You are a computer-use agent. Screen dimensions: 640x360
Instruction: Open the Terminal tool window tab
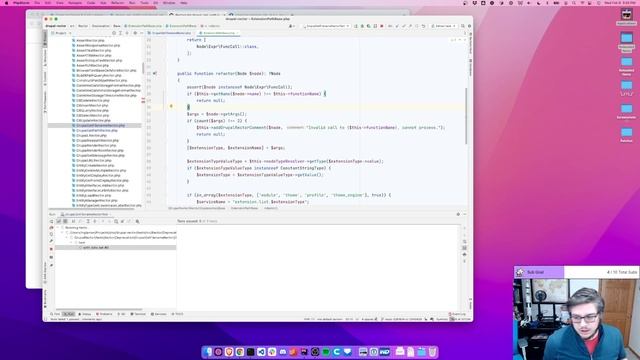point(138,314)
